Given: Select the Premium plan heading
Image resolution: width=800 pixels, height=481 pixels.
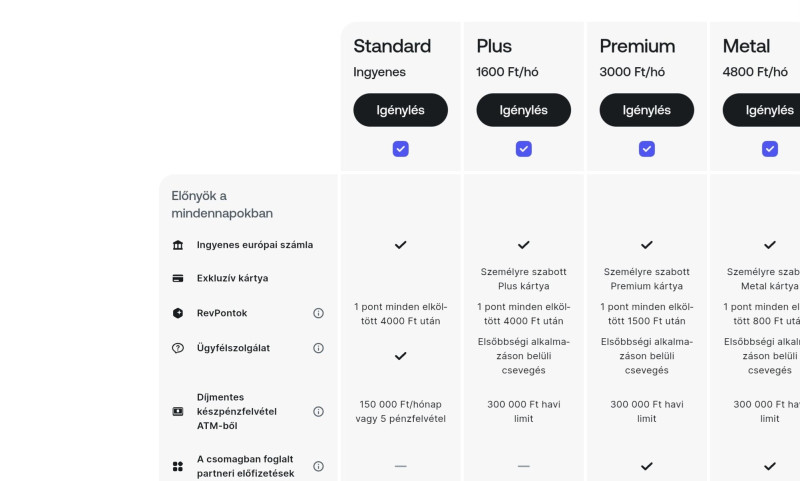Looking at the screenshot, I should coord(636,46).
